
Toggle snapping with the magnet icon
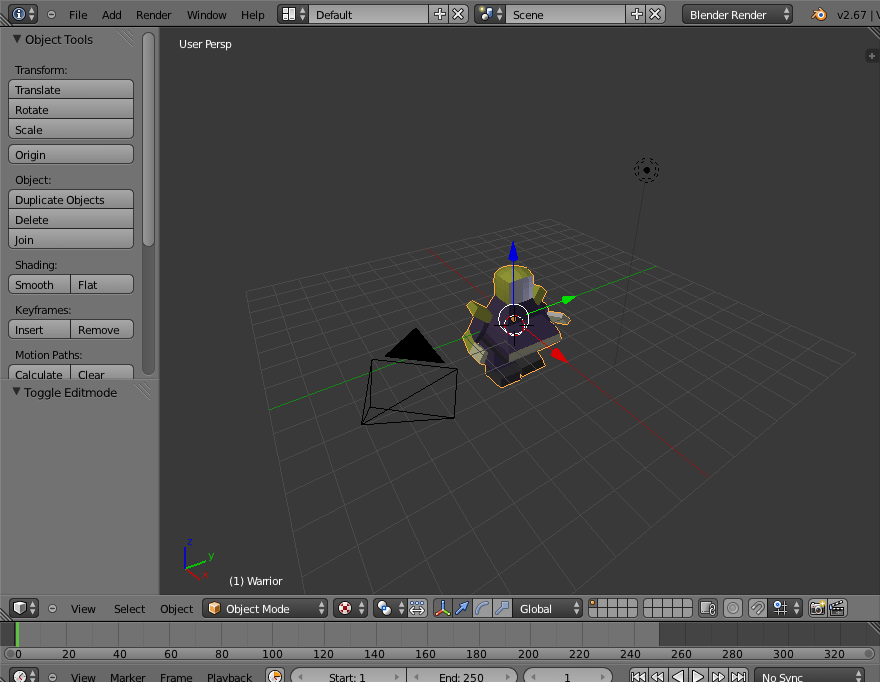point(758,608)
